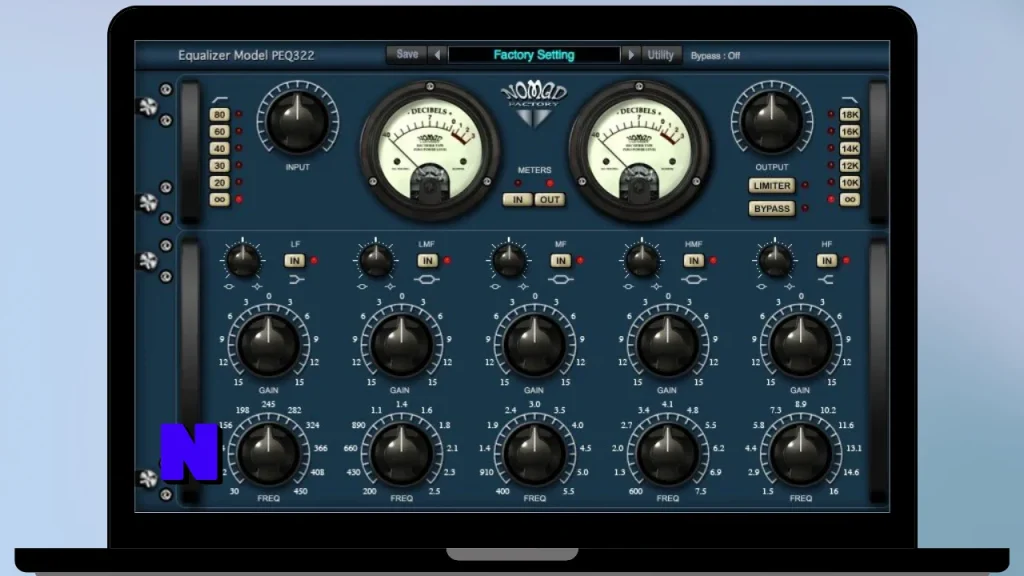
Task: Click the INPUT level knob
Action: click(297, 123)
